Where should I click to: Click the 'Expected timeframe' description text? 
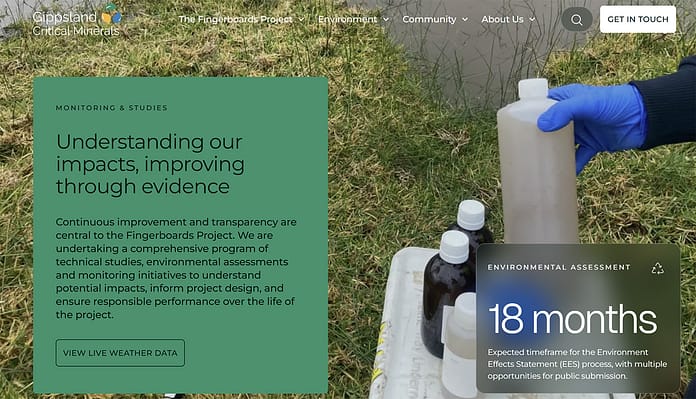tap(577, 364)
